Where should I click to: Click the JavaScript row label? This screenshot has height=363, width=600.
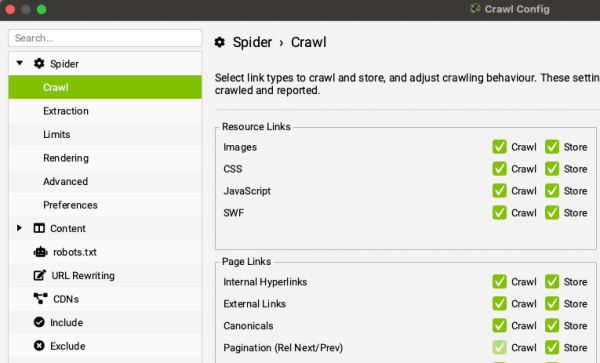pos(247,191)
